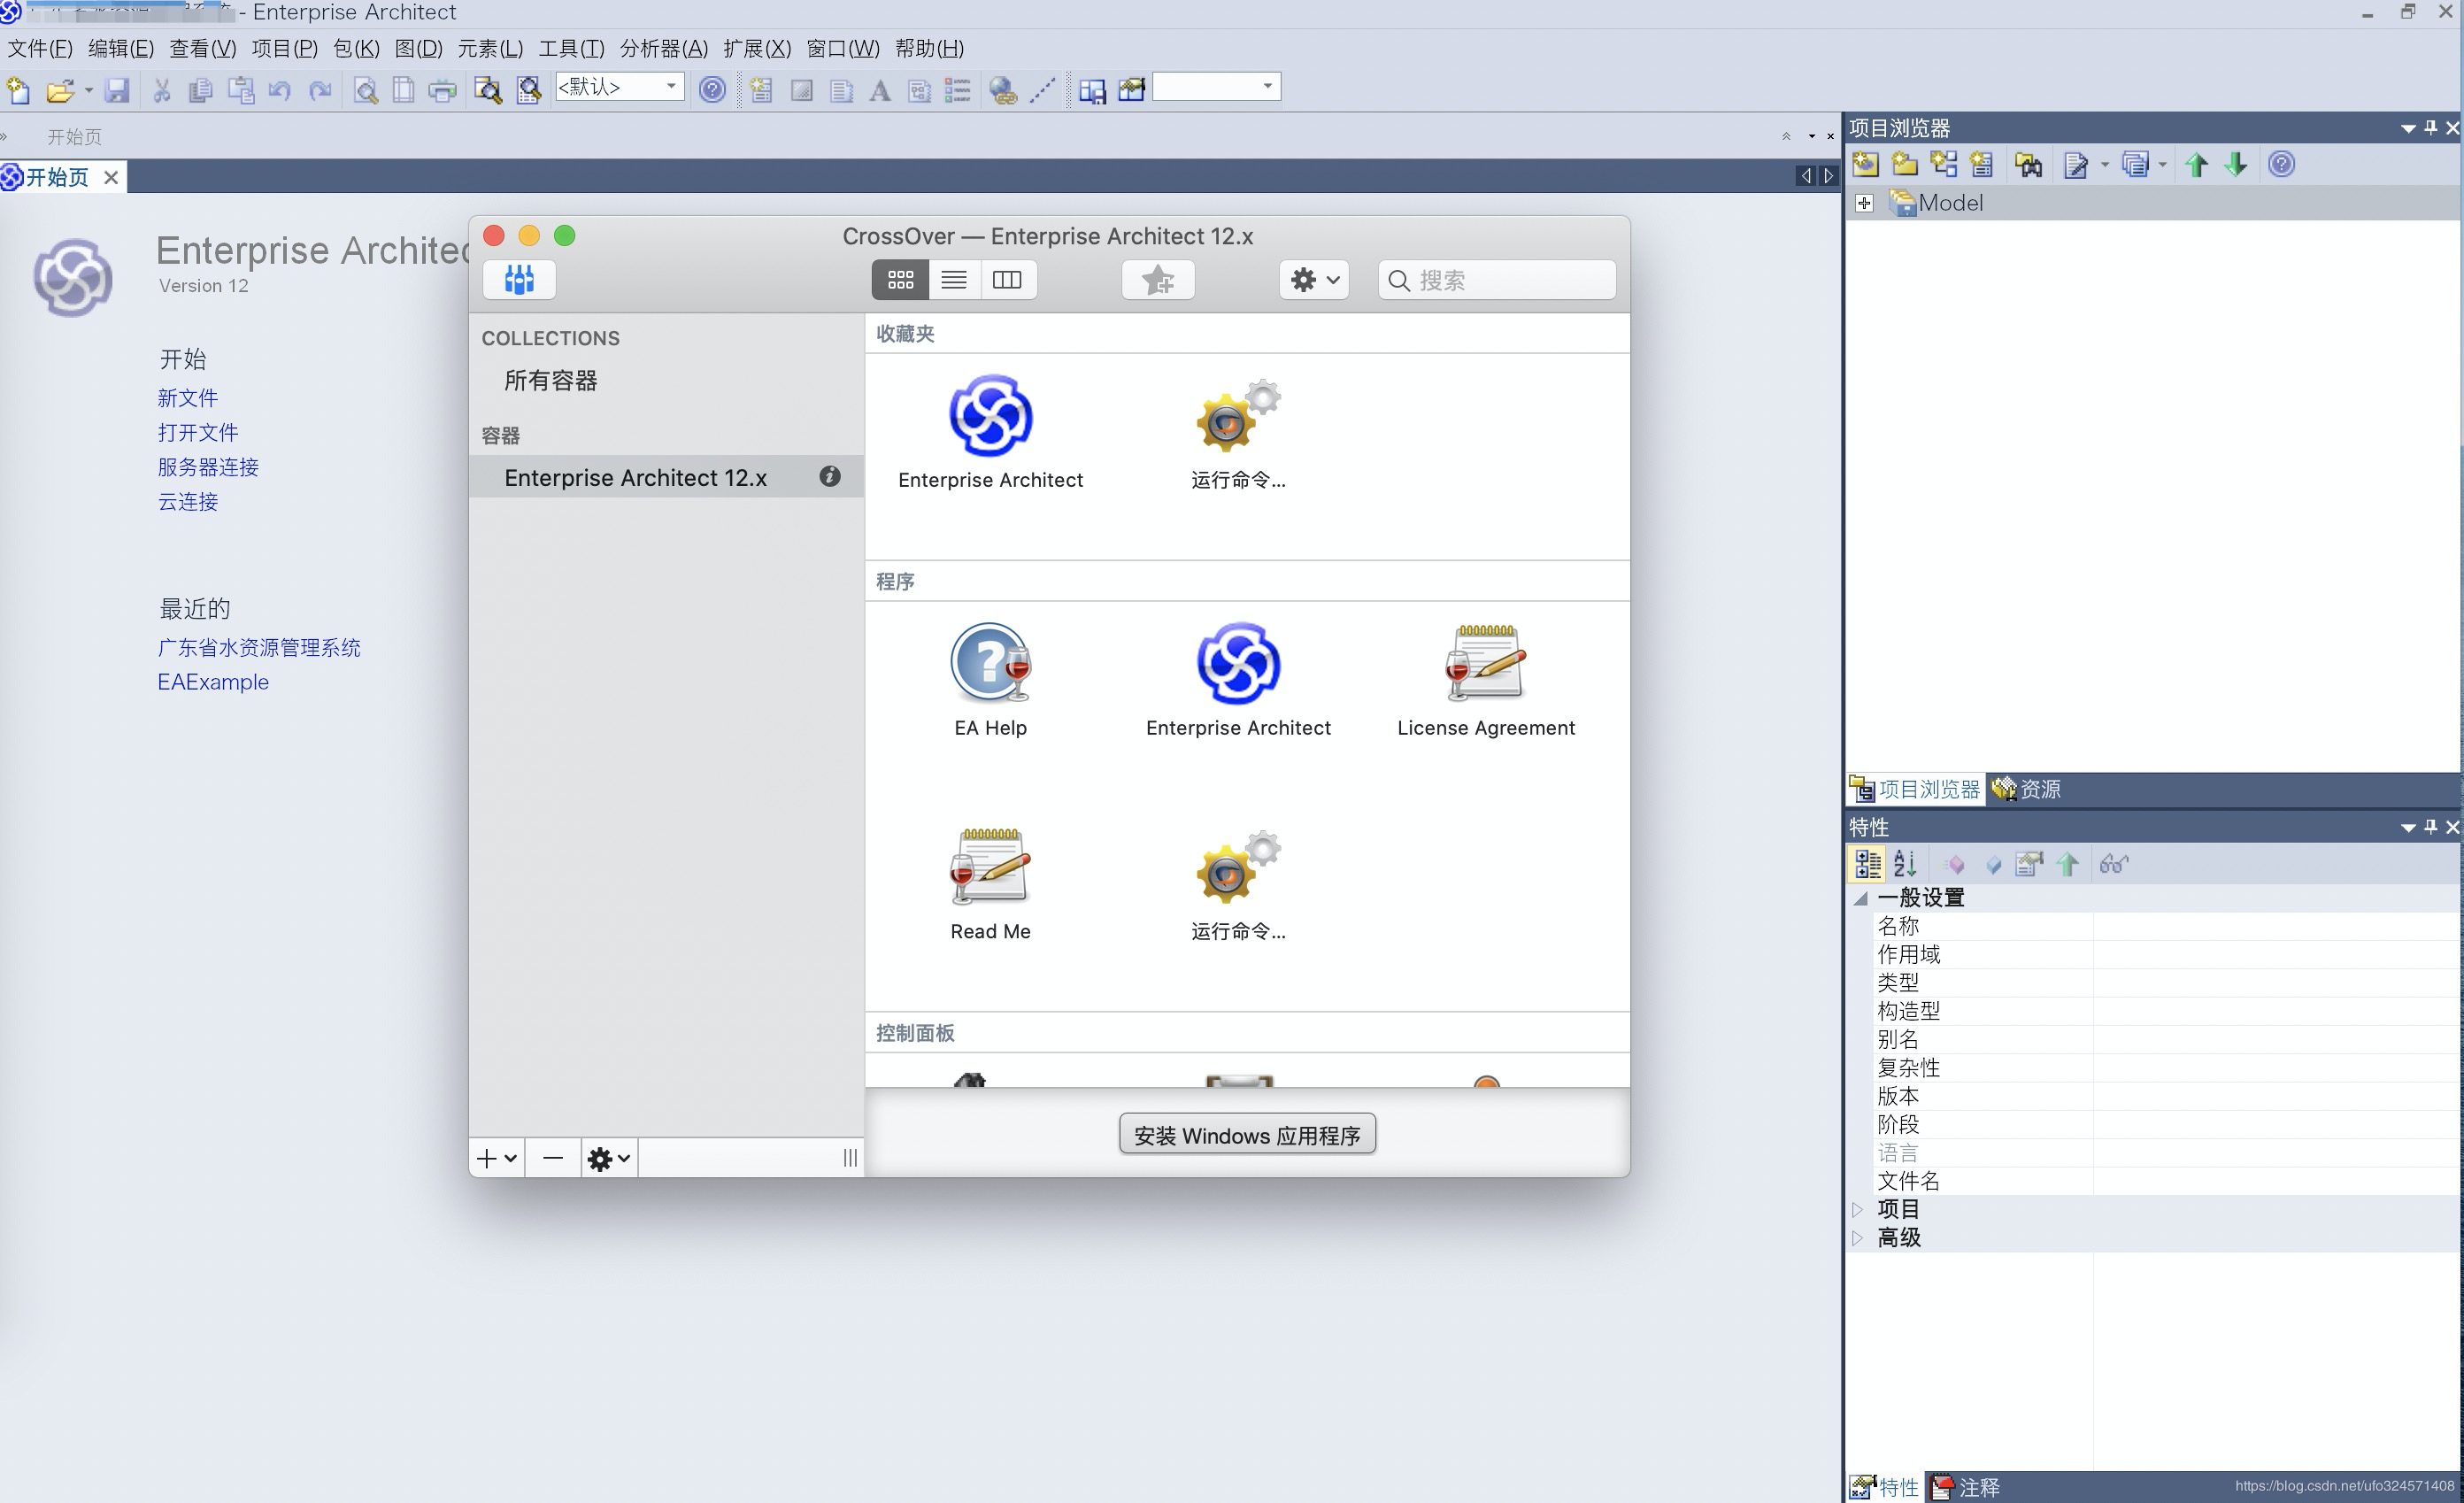Open the bottom gear dropdown in CrossOver sidebar

point(609,1158)
